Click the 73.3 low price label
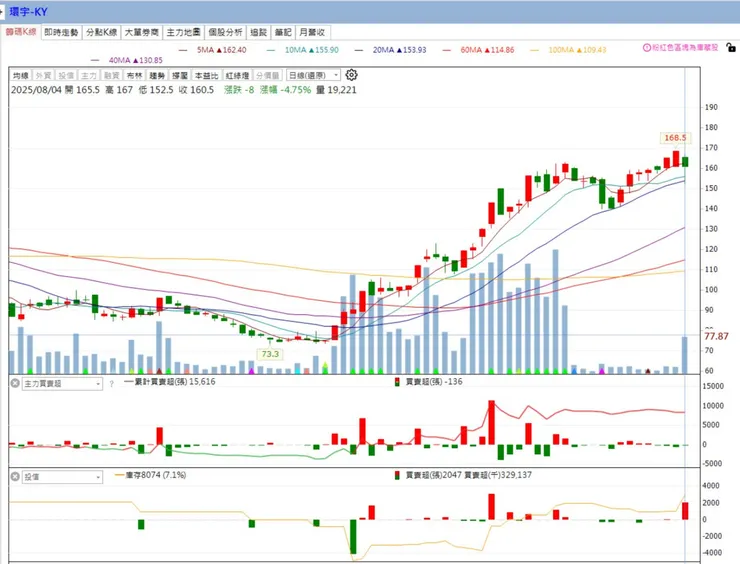The height and width of the screenshot is (564, 740). 270,354
